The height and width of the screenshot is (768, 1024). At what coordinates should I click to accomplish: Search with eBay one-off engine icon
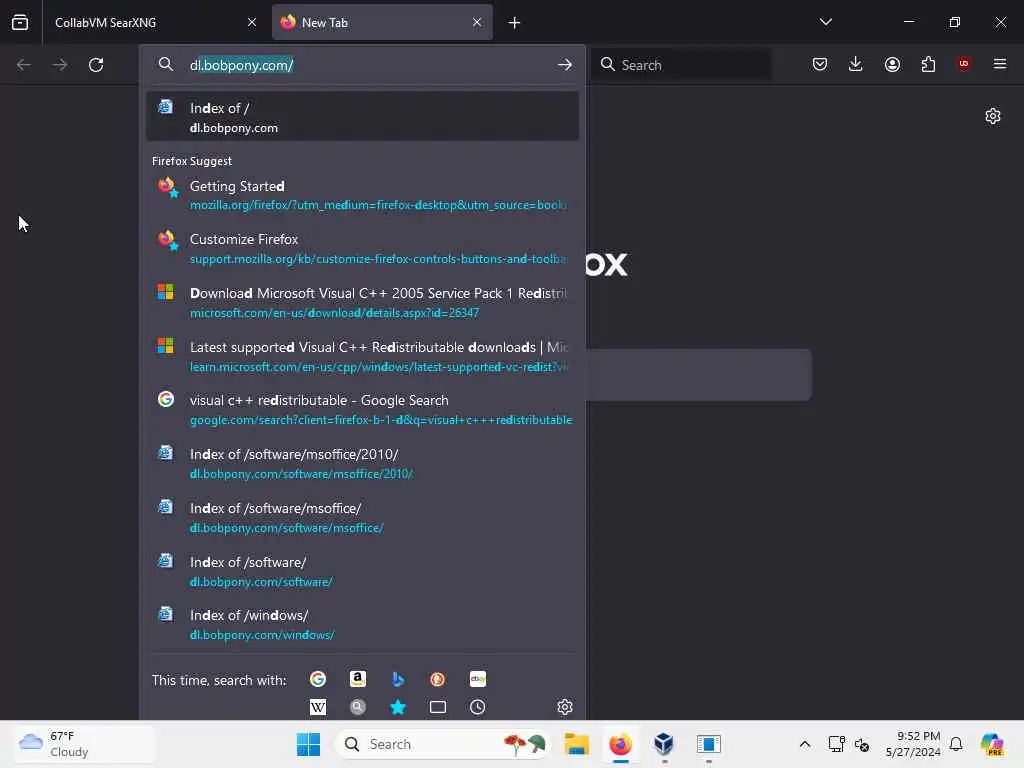(477, 679)
